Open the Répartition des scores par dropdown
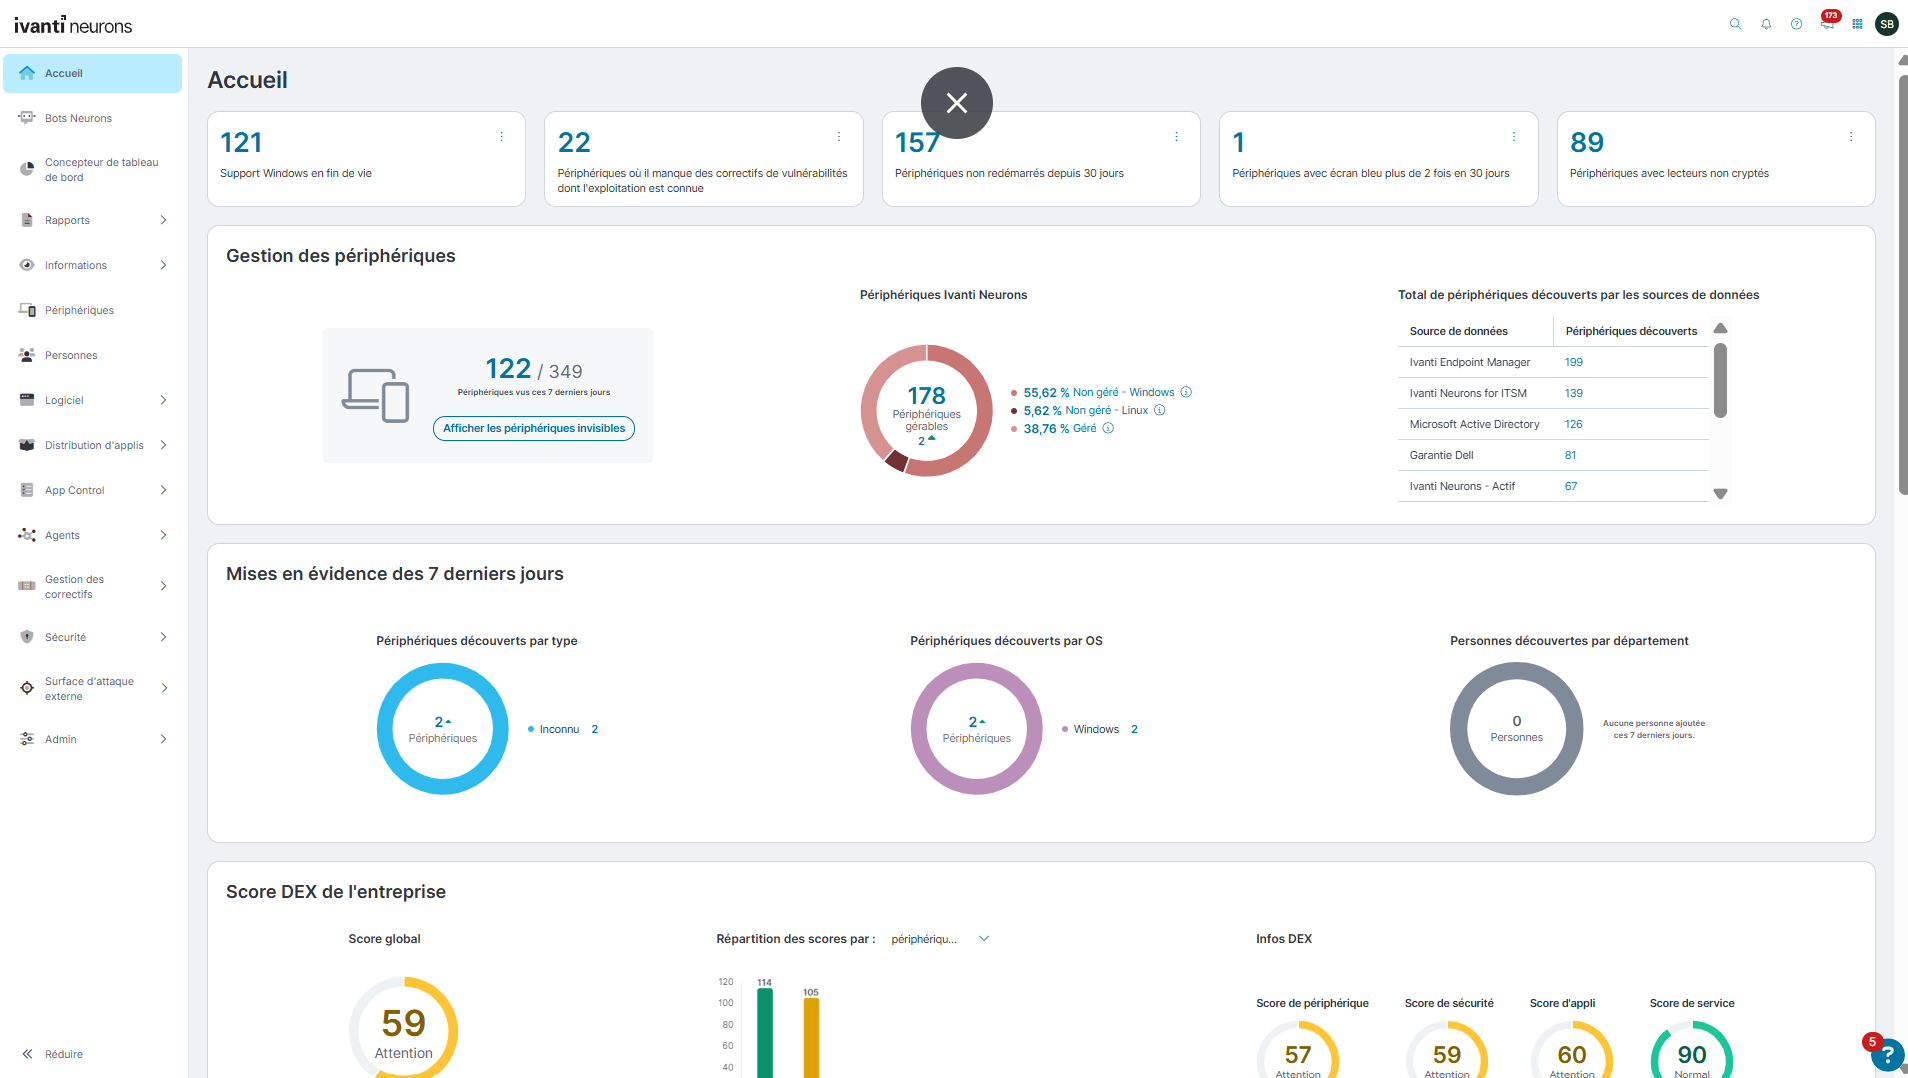This screenshot has height=1078, width=1908. pos(940,939)
